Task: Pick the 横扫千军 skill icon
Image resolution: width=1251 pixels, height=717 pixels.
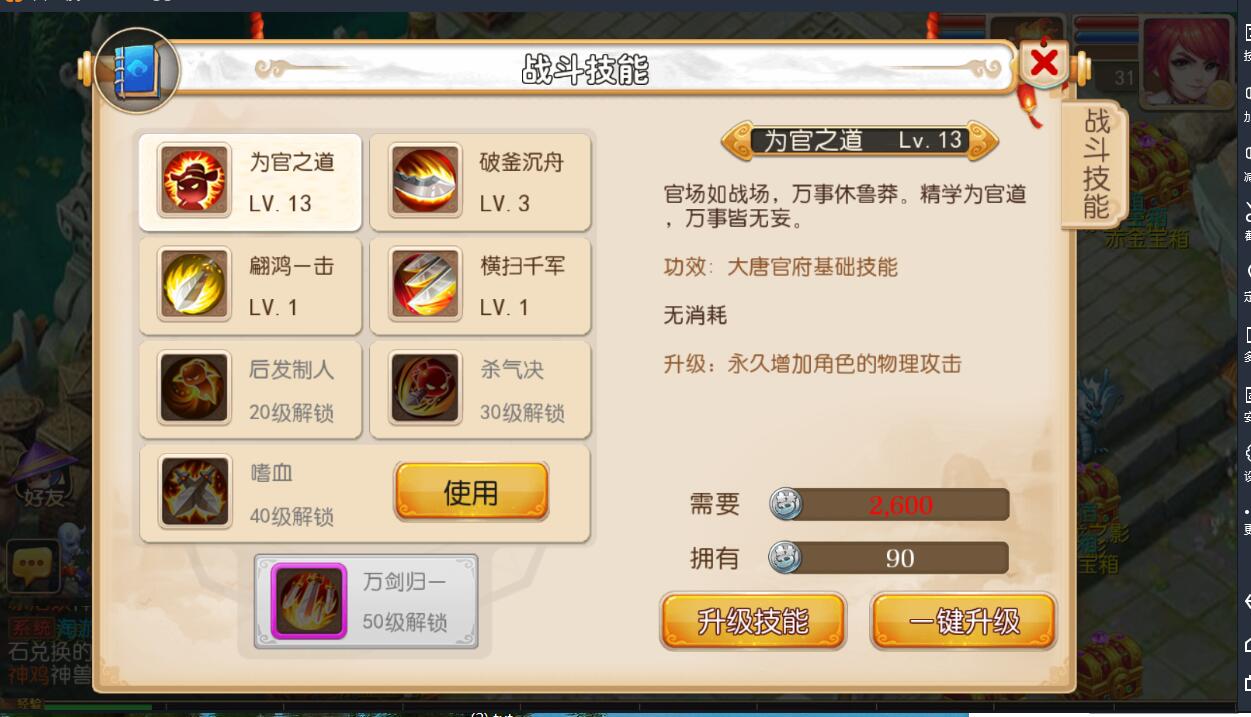Action: click(425, 284)
